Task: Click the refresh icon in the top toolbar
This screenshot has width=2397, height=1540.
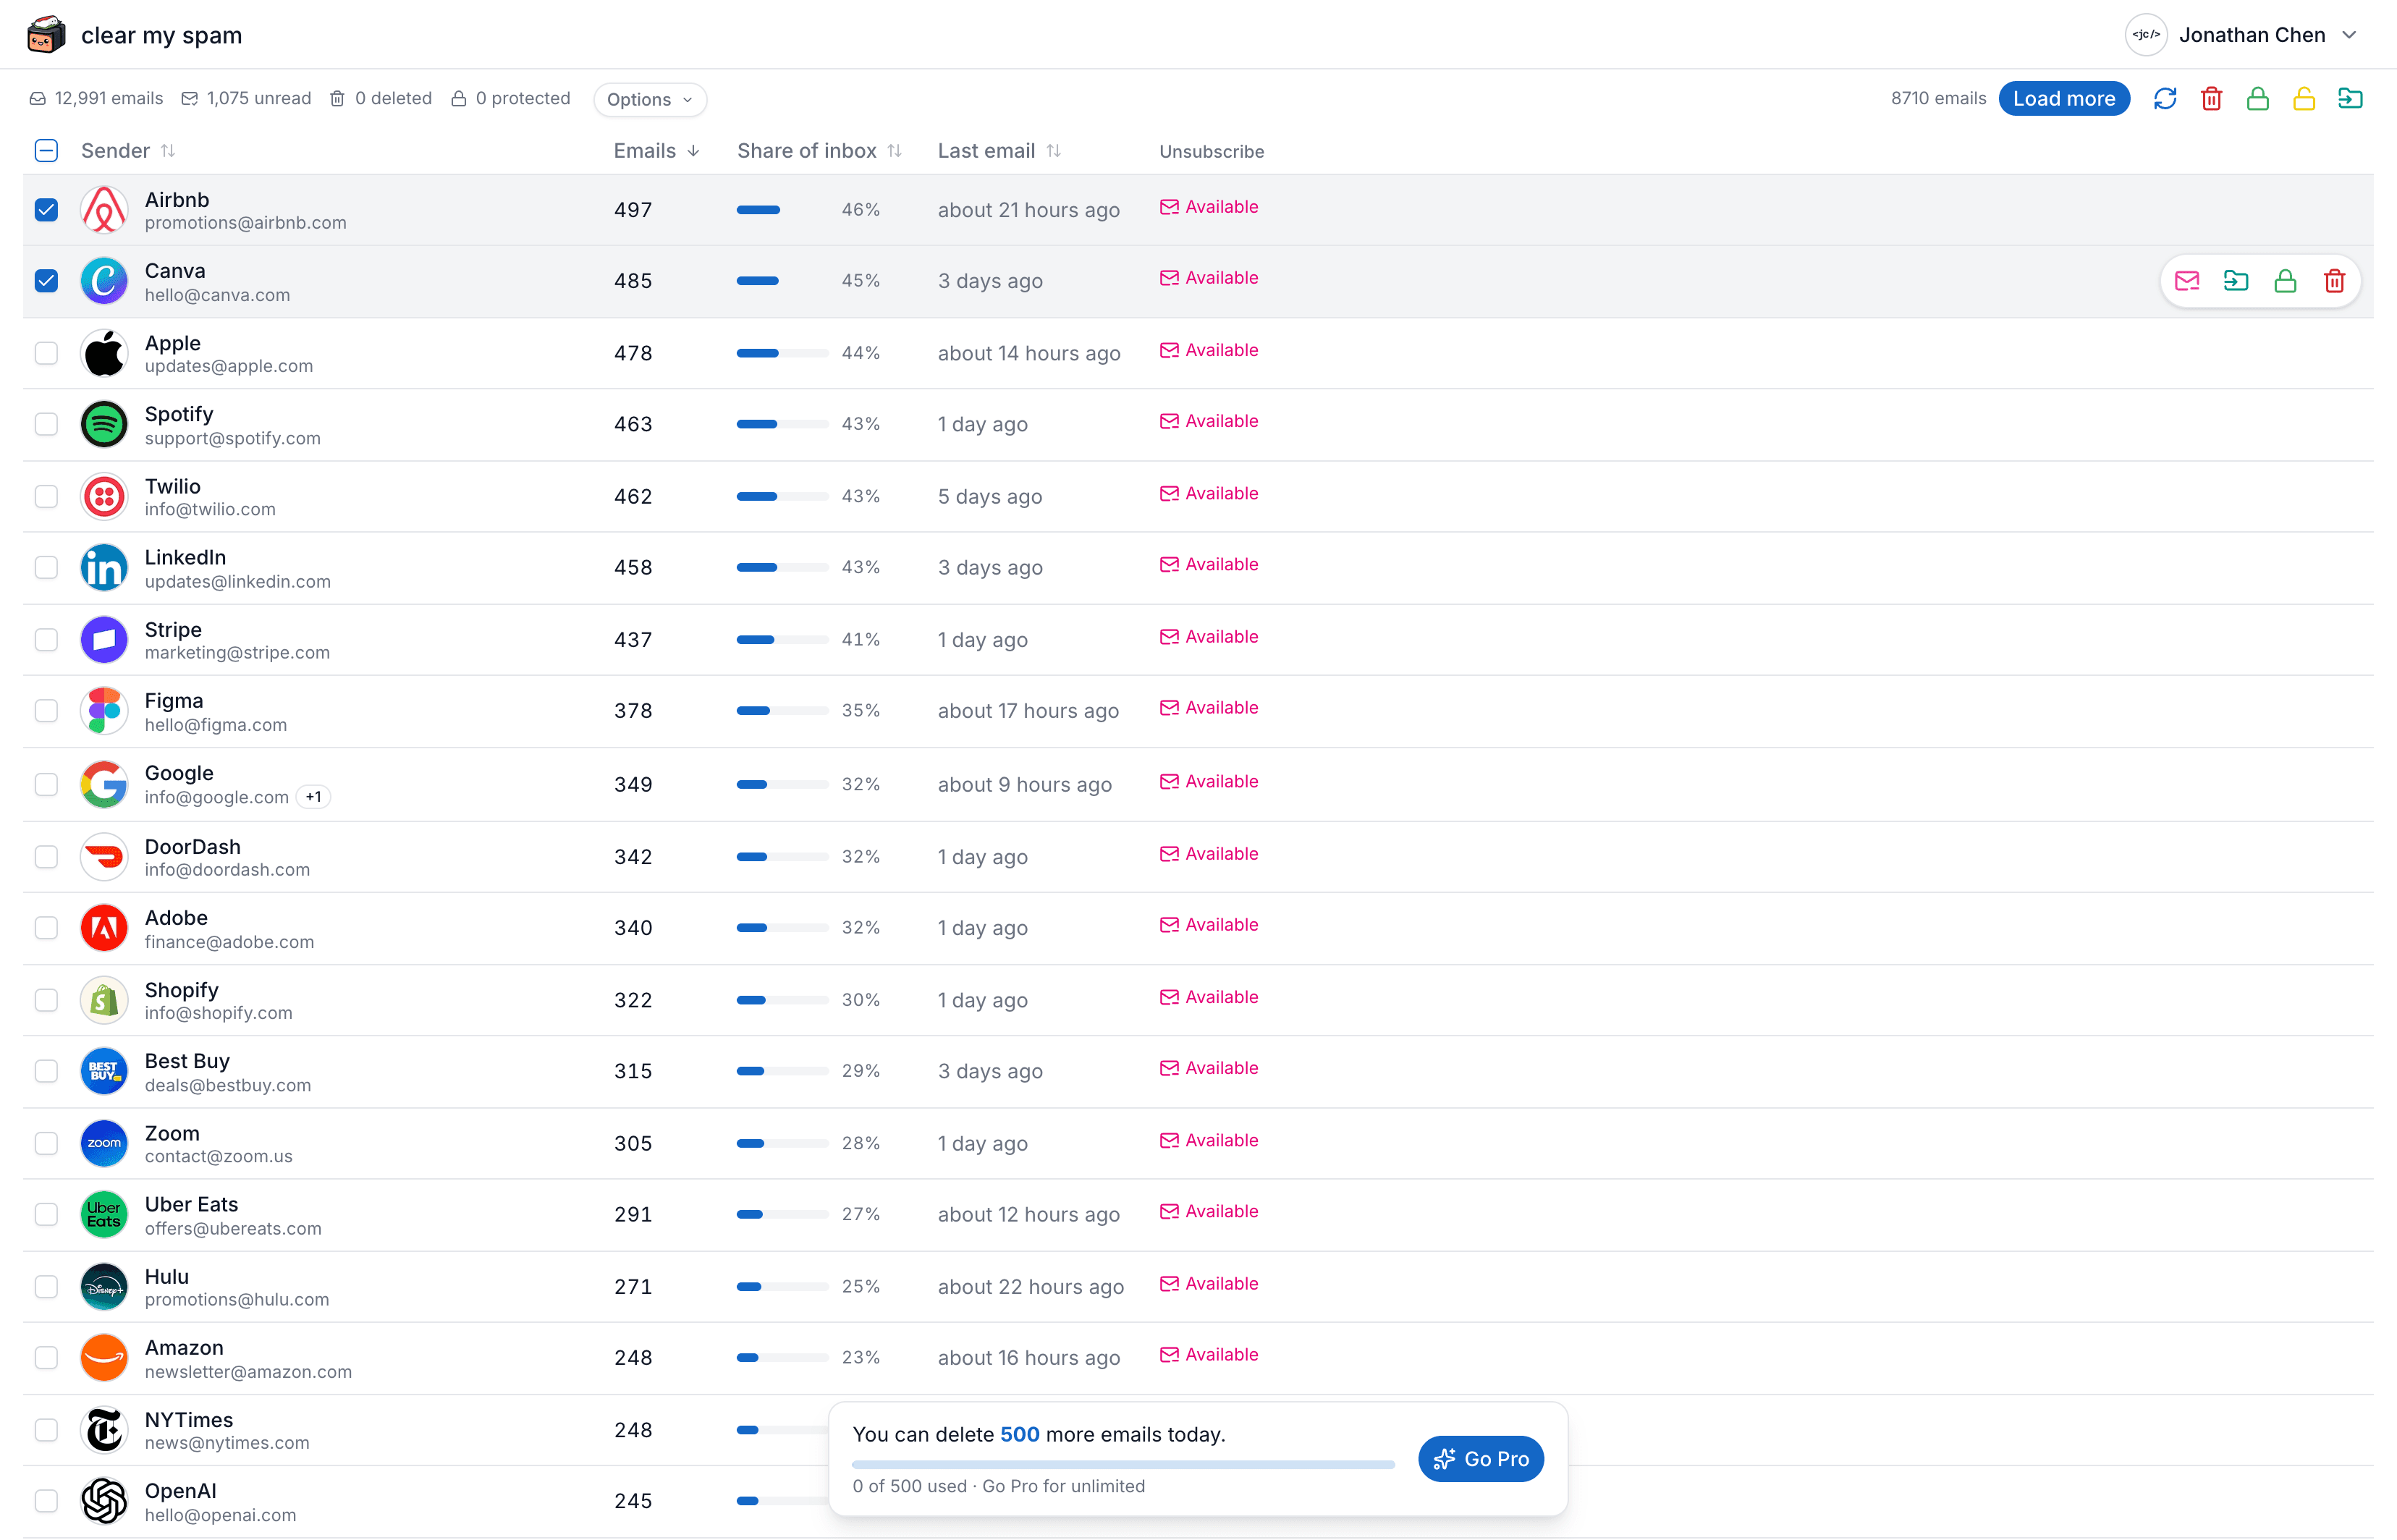Action: point(2165,98)
